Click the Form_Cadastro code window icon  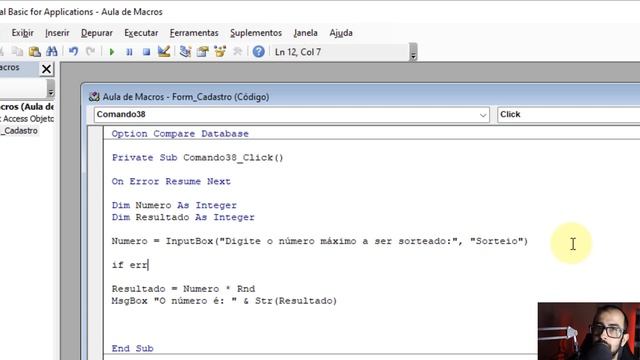click(94, 97)
